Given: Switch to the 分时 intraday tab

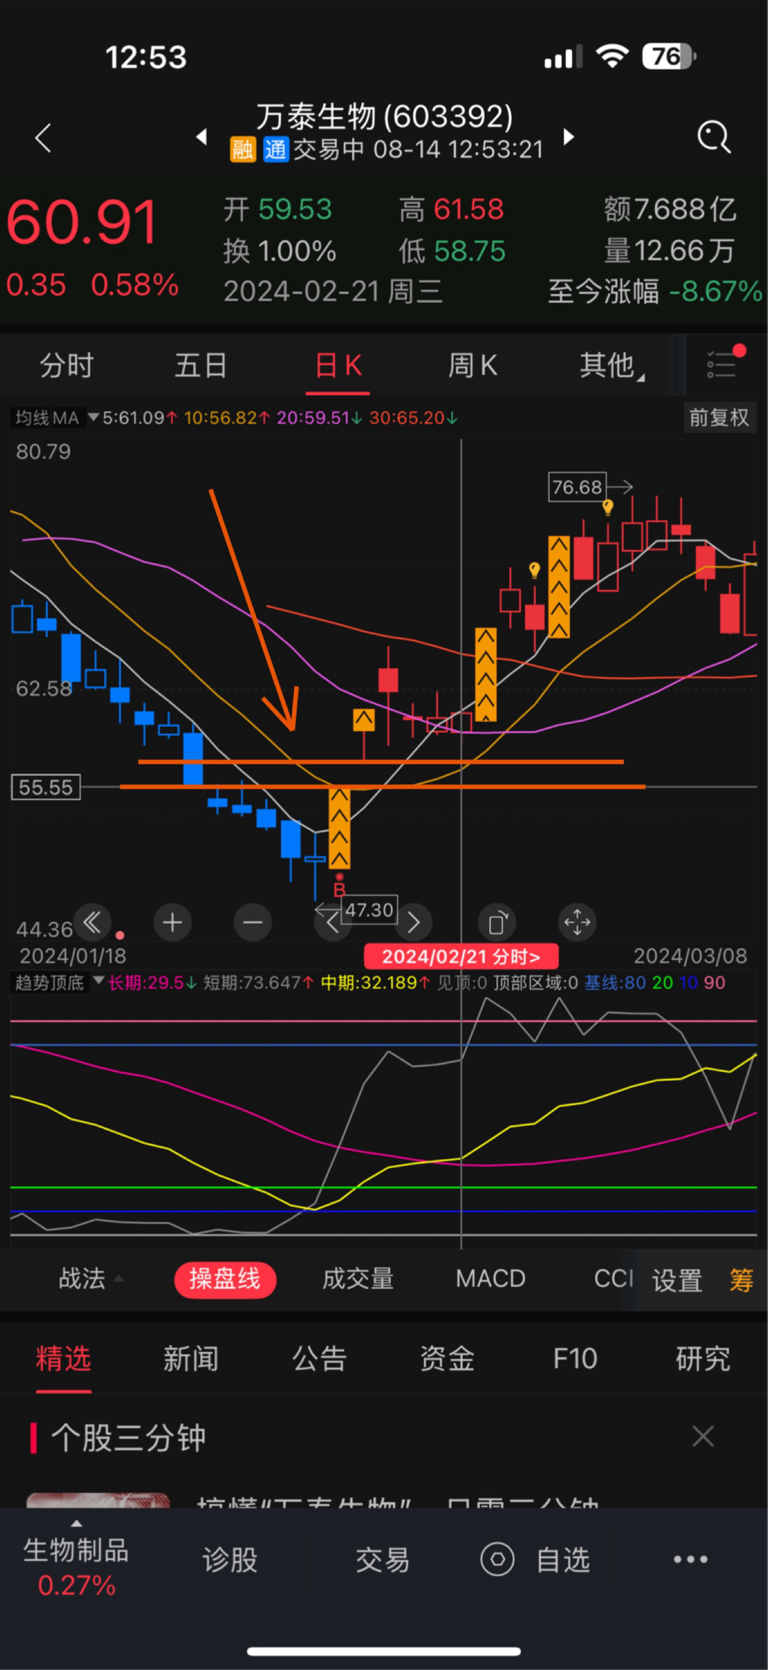Looking at the screenshot, I should coord(67,366).
